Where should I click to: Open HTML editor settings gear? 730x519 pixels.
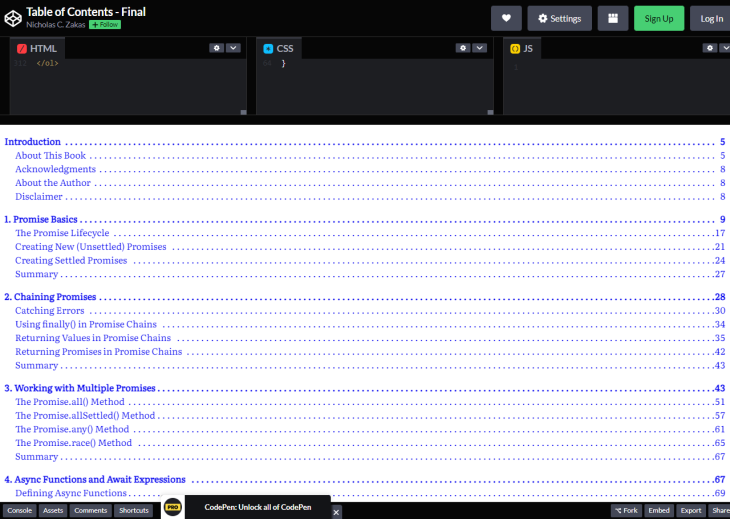pyautogui.click(x=216, y=48)
